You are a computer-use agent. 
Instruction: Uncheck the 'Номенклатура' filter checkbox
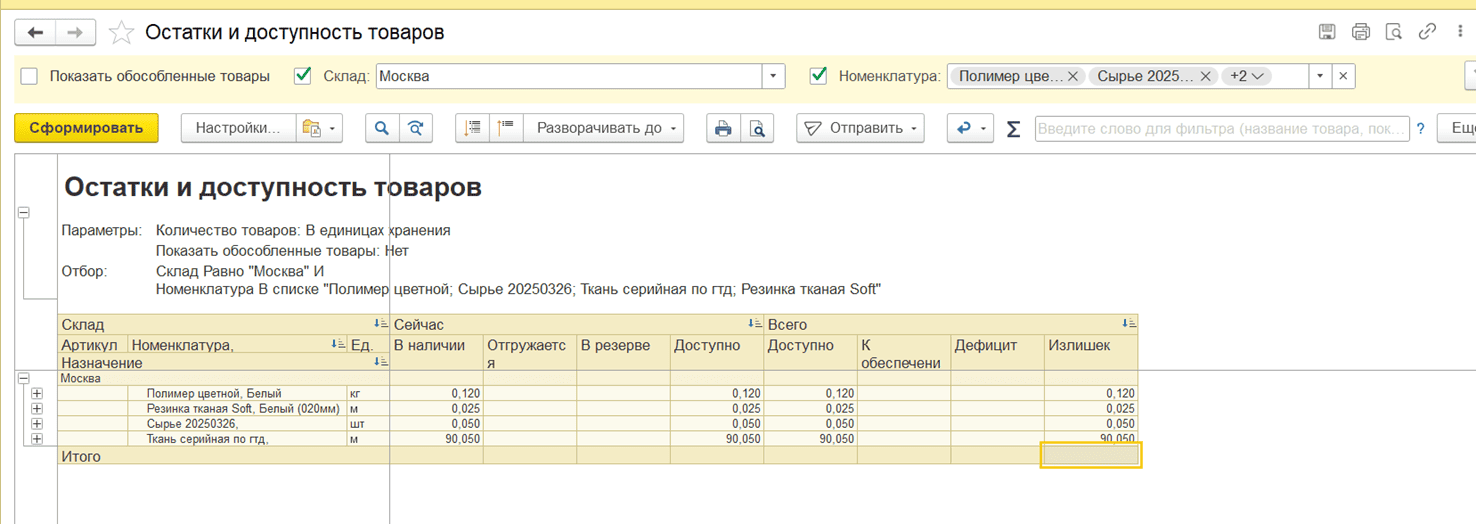tap(818, 76)
